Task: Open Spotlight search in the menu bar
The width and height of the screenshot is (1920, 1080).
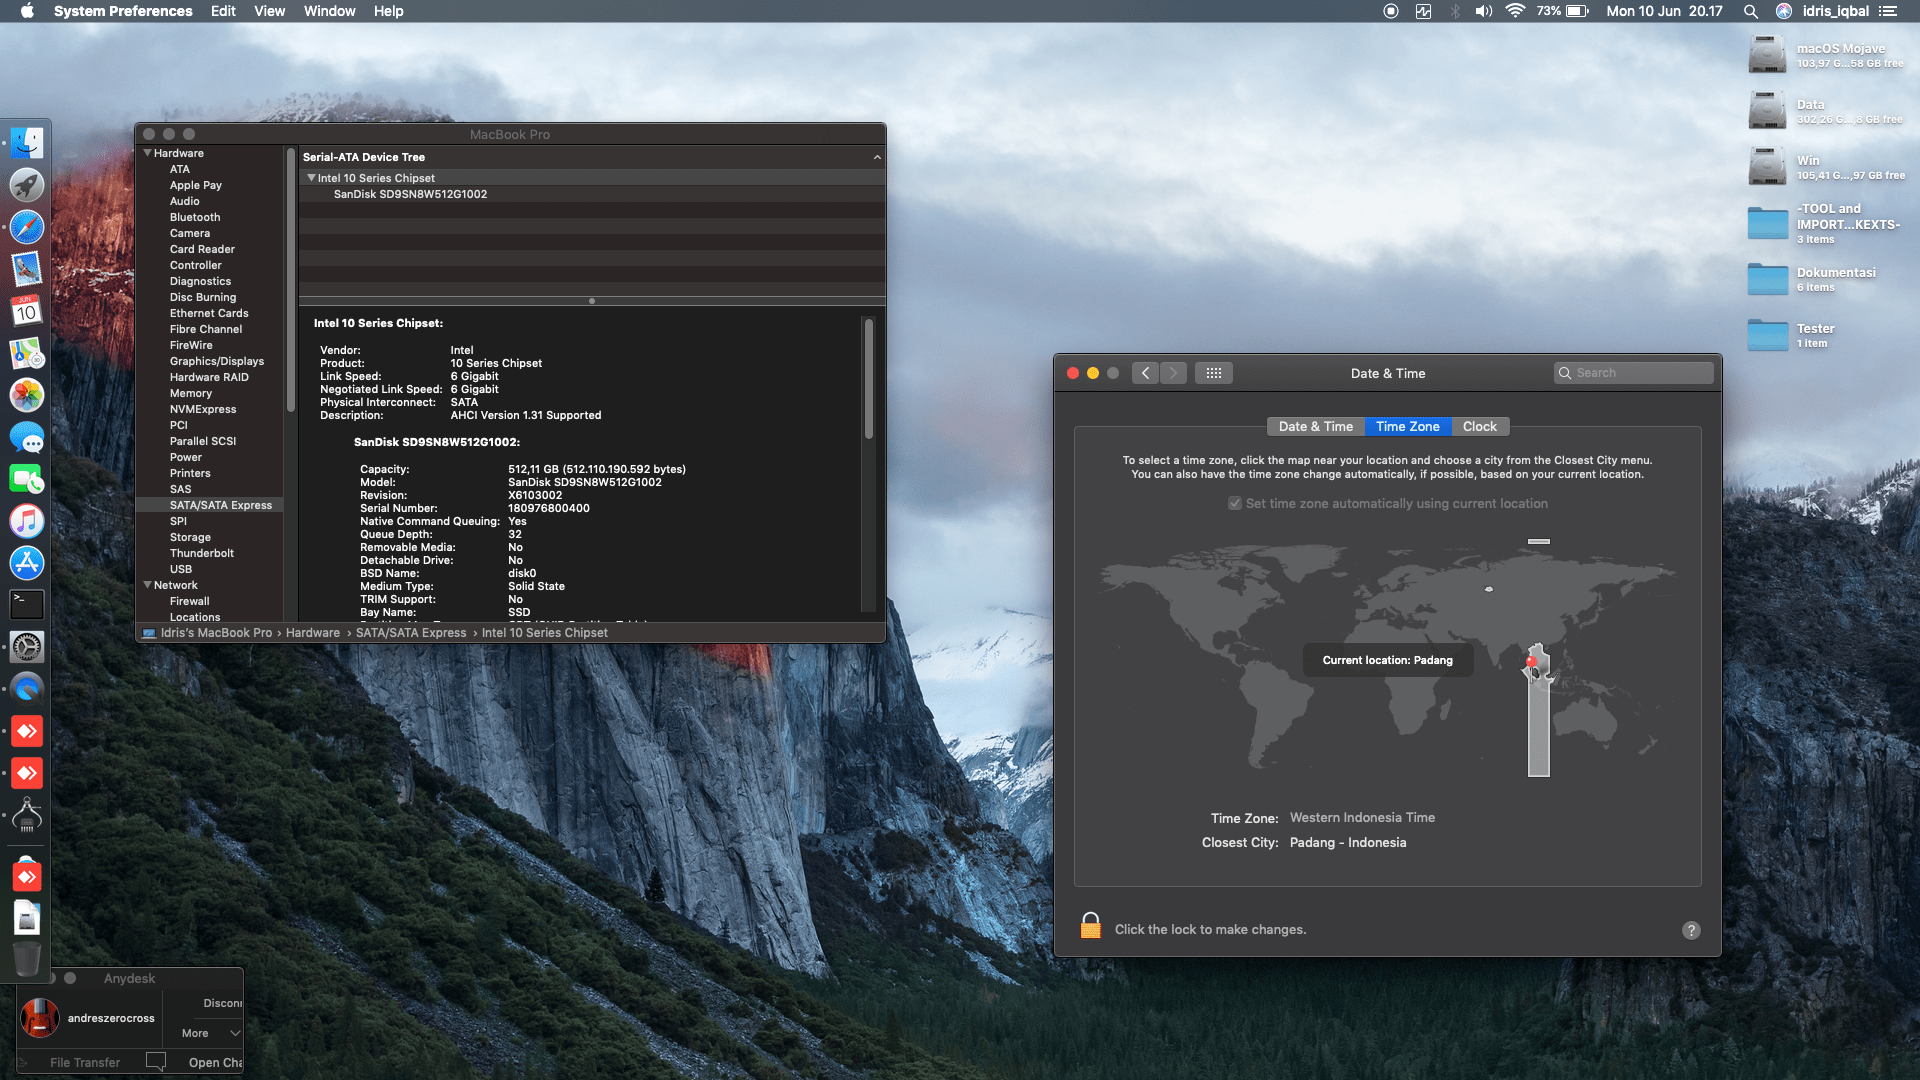Action: 1750,11
